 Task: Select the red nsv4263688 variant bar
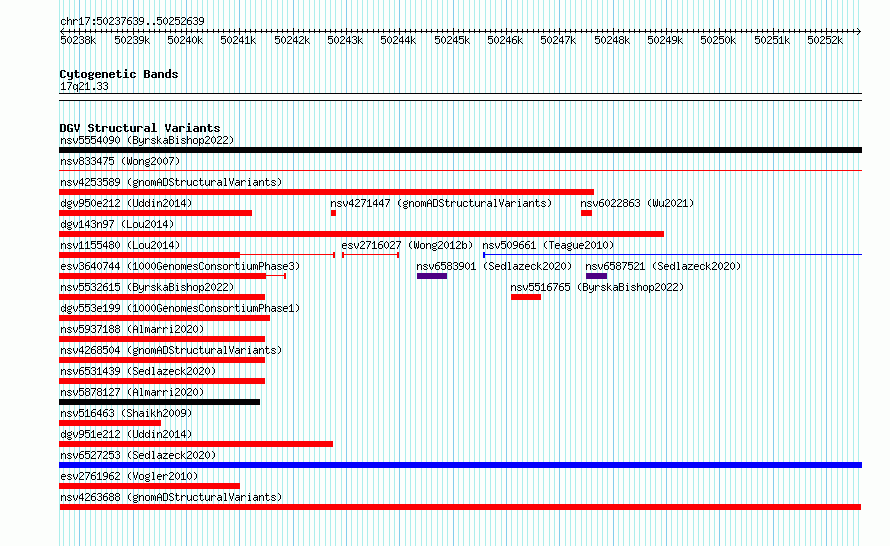(460, 507)
